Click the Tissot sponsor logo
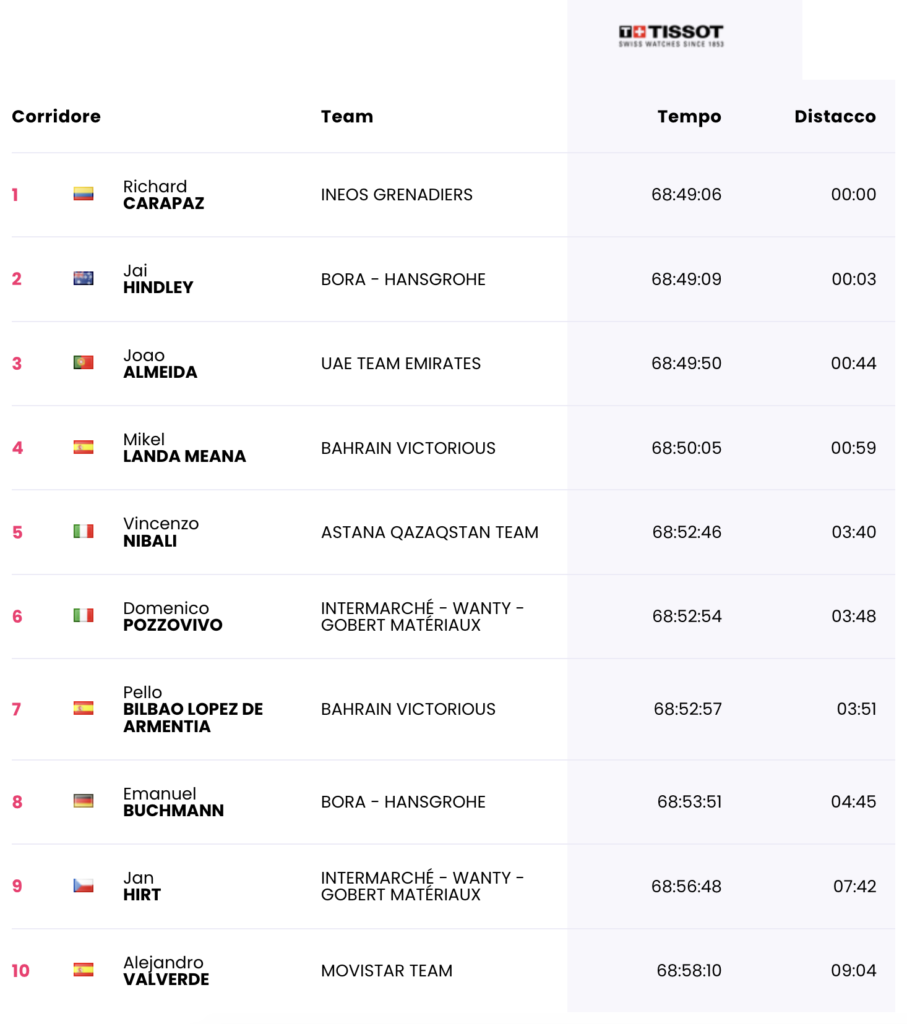Image resolution: width=907 pixels, height=1024 pixels. point(671,36)
